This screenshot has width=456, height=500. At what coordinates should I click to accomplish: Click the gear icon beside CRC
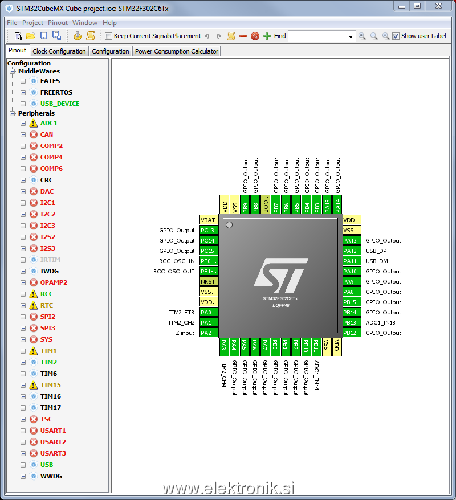click(34, 180)
